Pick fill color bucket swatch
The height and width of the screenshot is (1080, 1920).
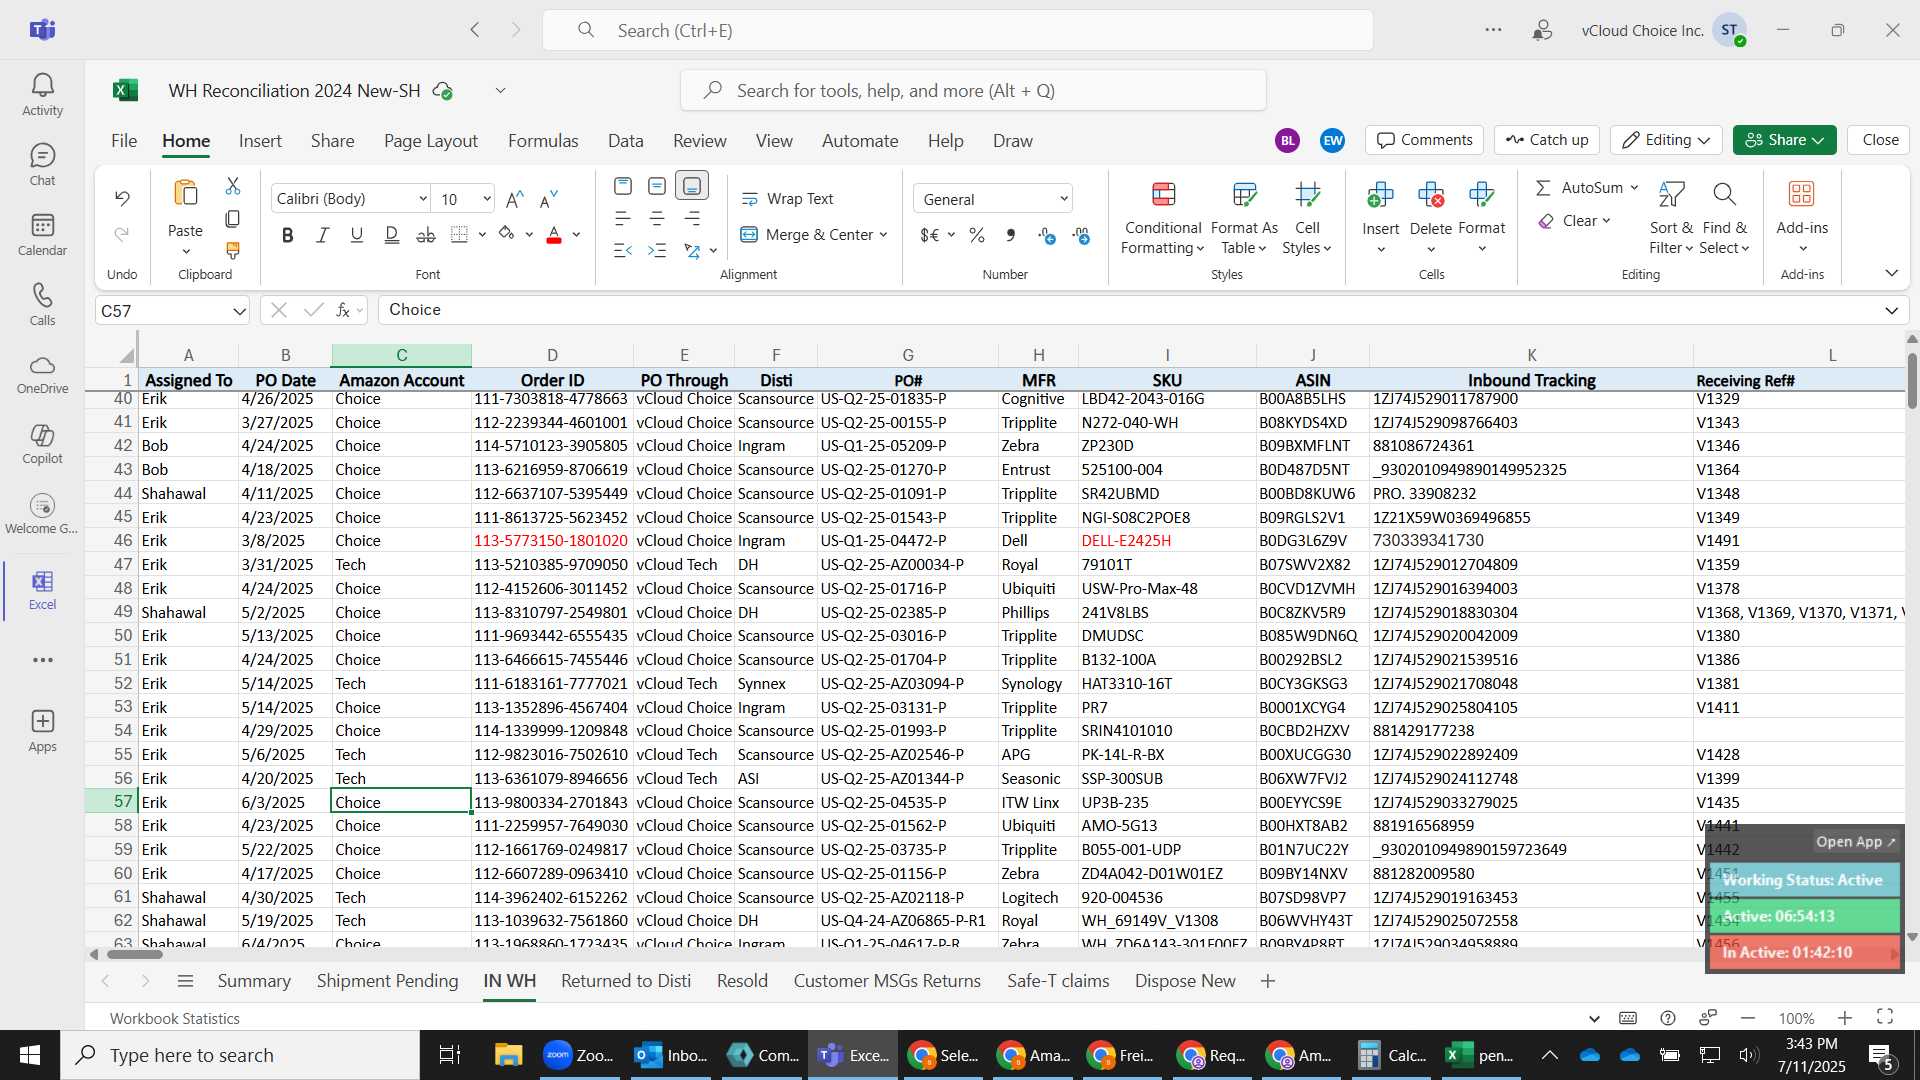506,235
